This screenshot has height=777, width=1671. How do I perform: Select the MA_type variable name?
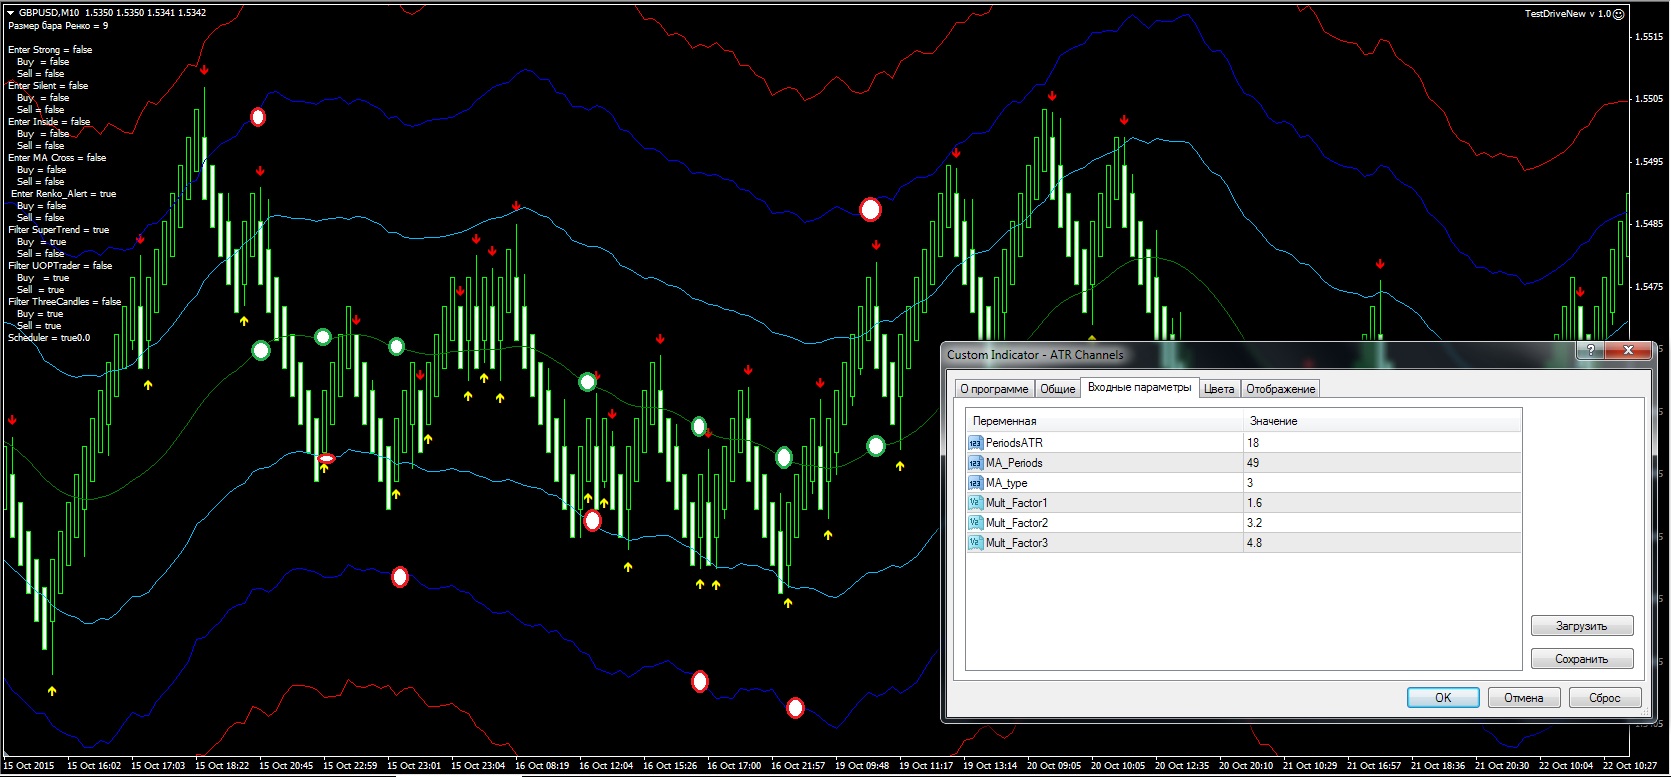(1006, 483)
